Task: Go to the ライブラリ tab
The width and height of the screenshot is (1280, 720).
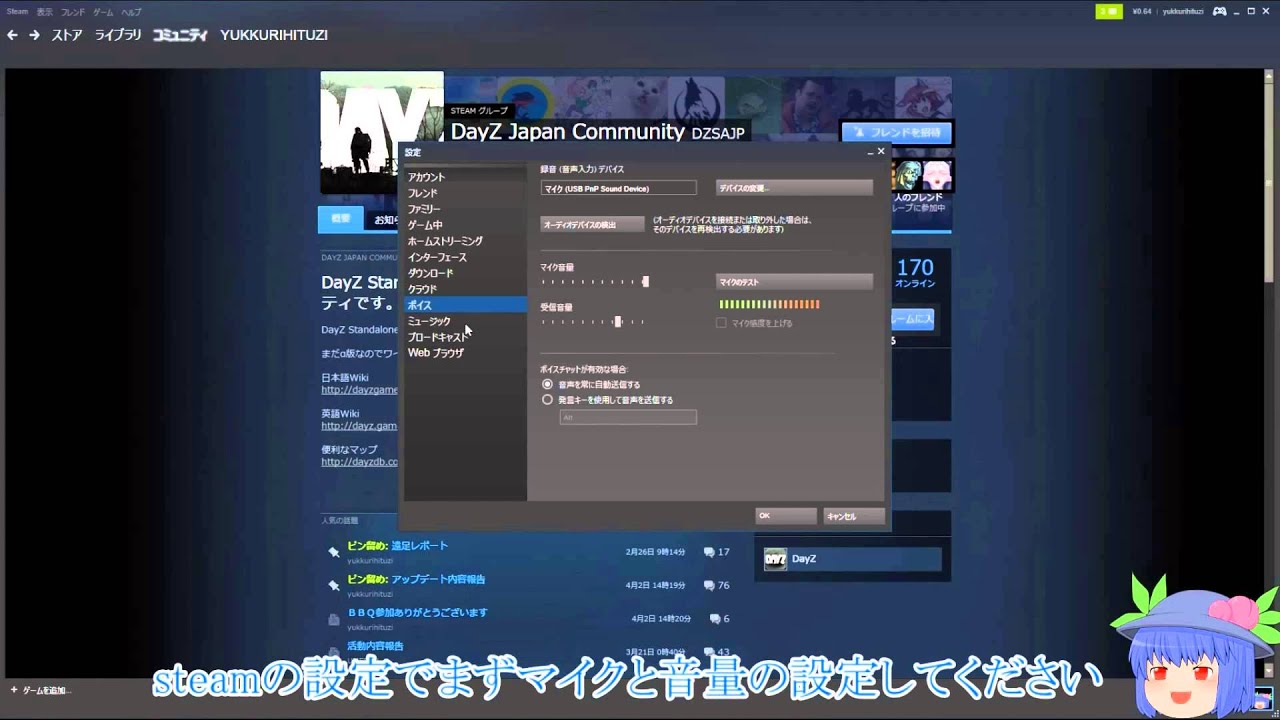Action: point(118,35)
